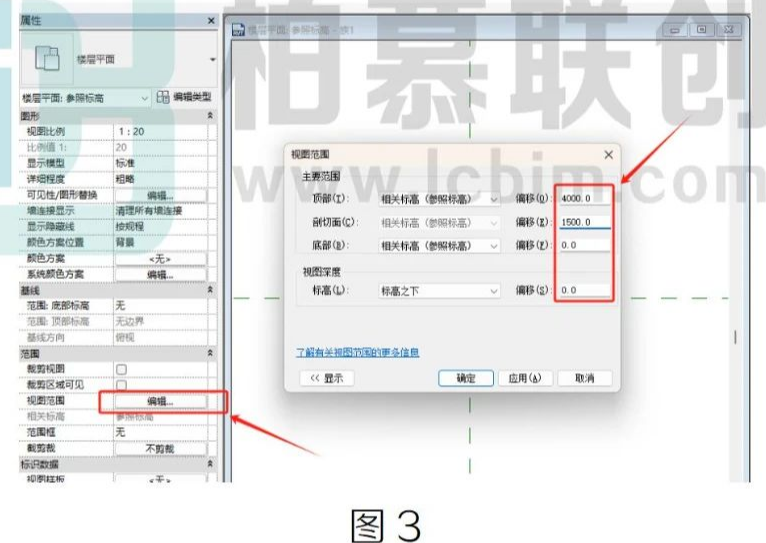Screen dimensions: 766x543
Task: Click the 颜色方案位置 value 背景
Action: point(161,242)
